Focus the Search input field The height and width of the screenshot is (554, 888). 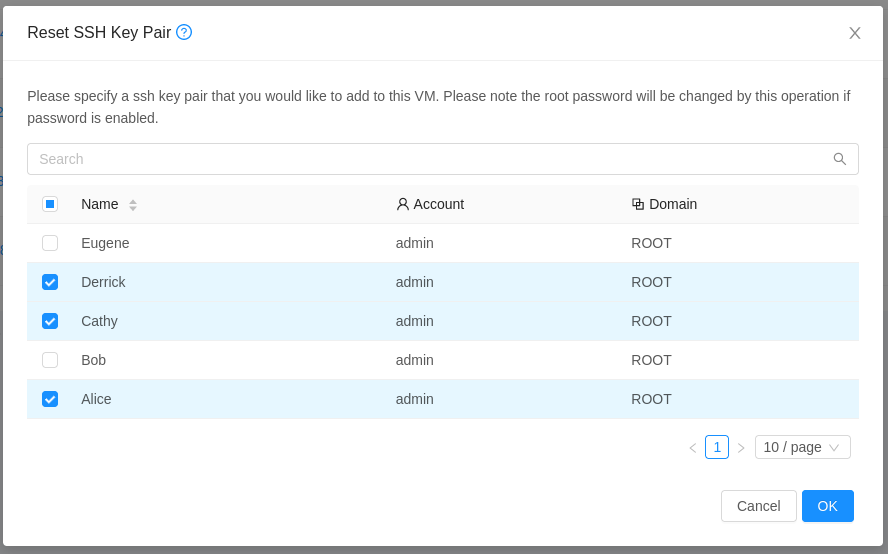tap(443, 159)
